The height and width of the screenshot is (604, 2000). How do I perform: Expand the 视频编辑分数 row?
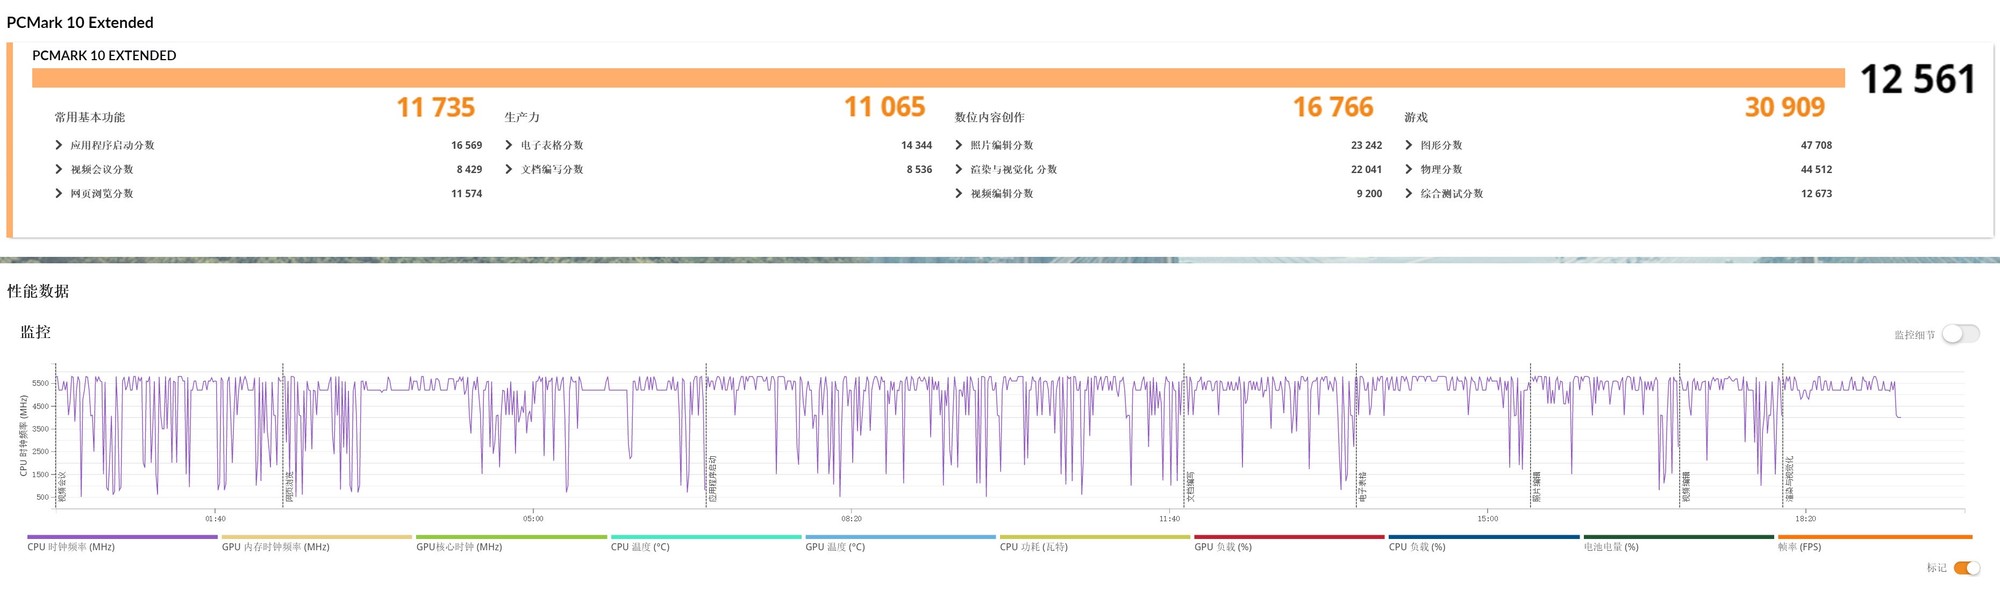click(958, 193)
